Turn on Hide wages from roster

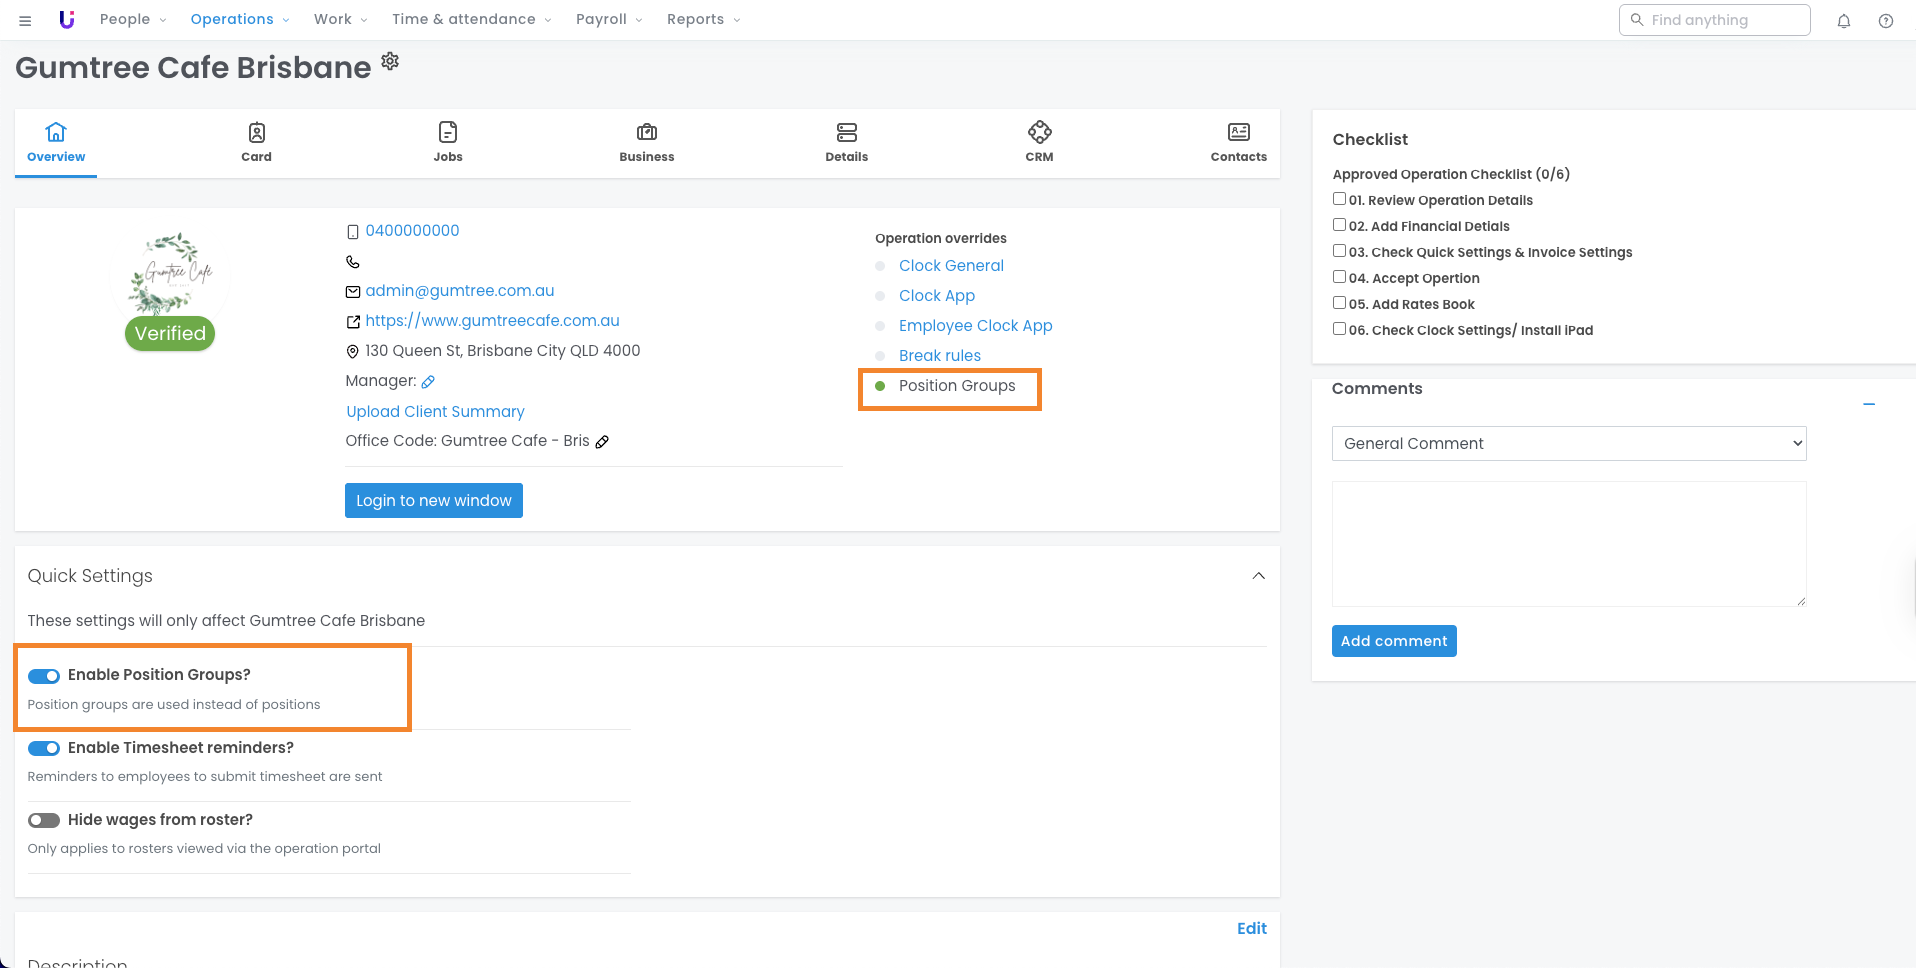pyautogui.click(x=44, y=820)
